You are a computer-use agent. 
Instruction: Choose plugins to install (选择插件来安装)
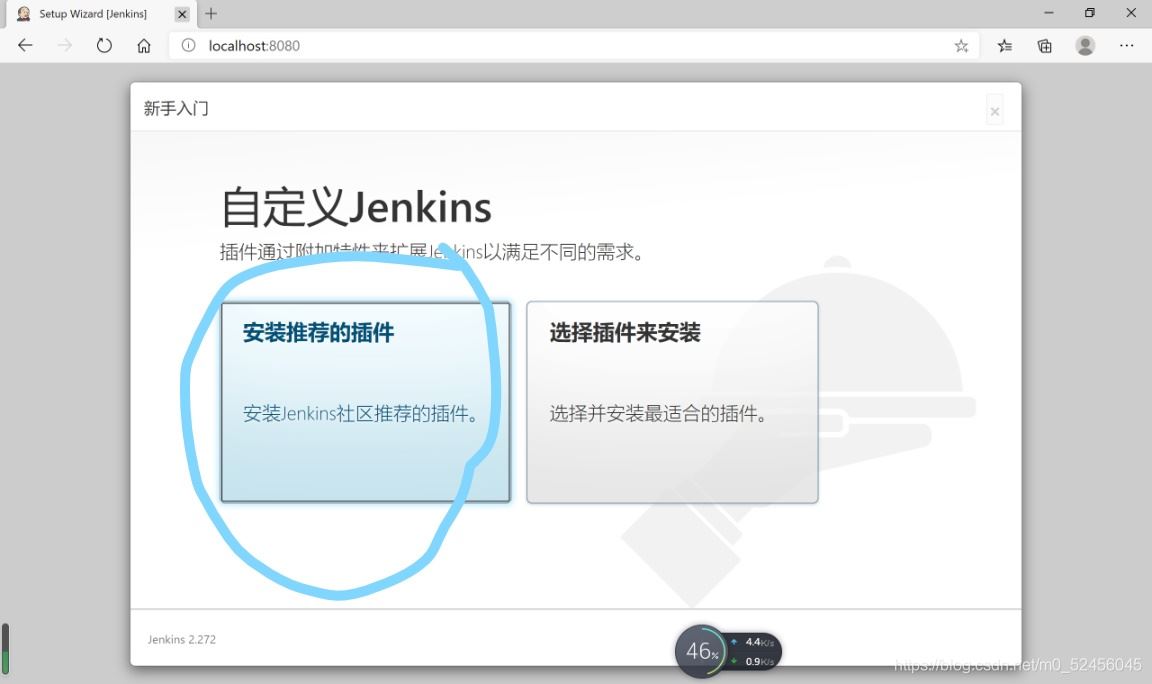[672, 402]
